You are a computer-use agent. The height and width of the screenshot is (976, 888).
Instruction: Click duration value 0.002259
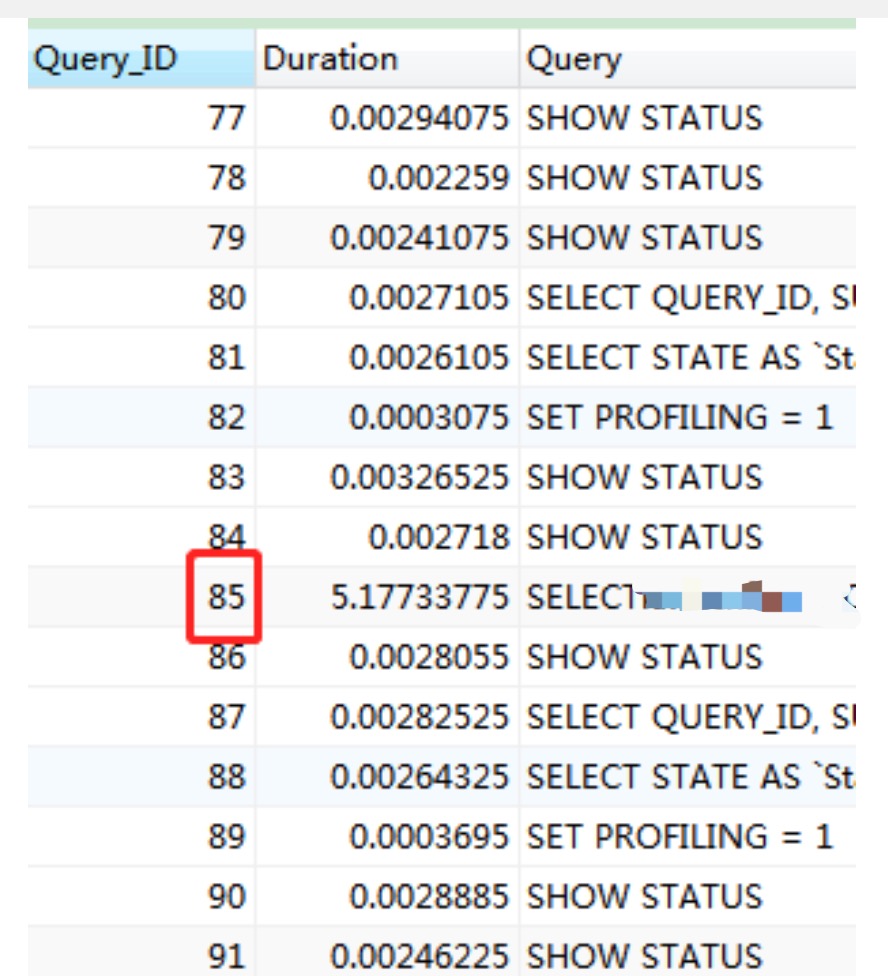point(439,177)
